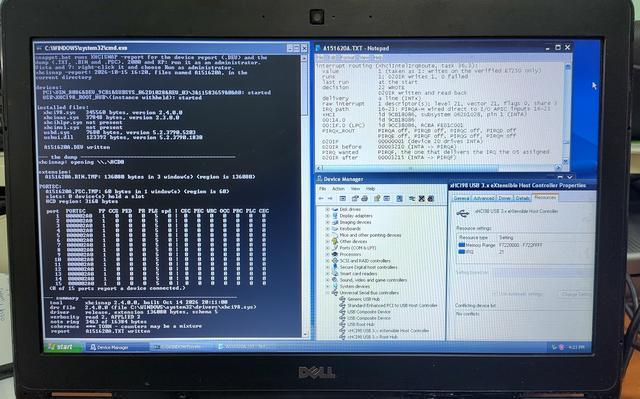Select the Other devices category

[353, 242]
